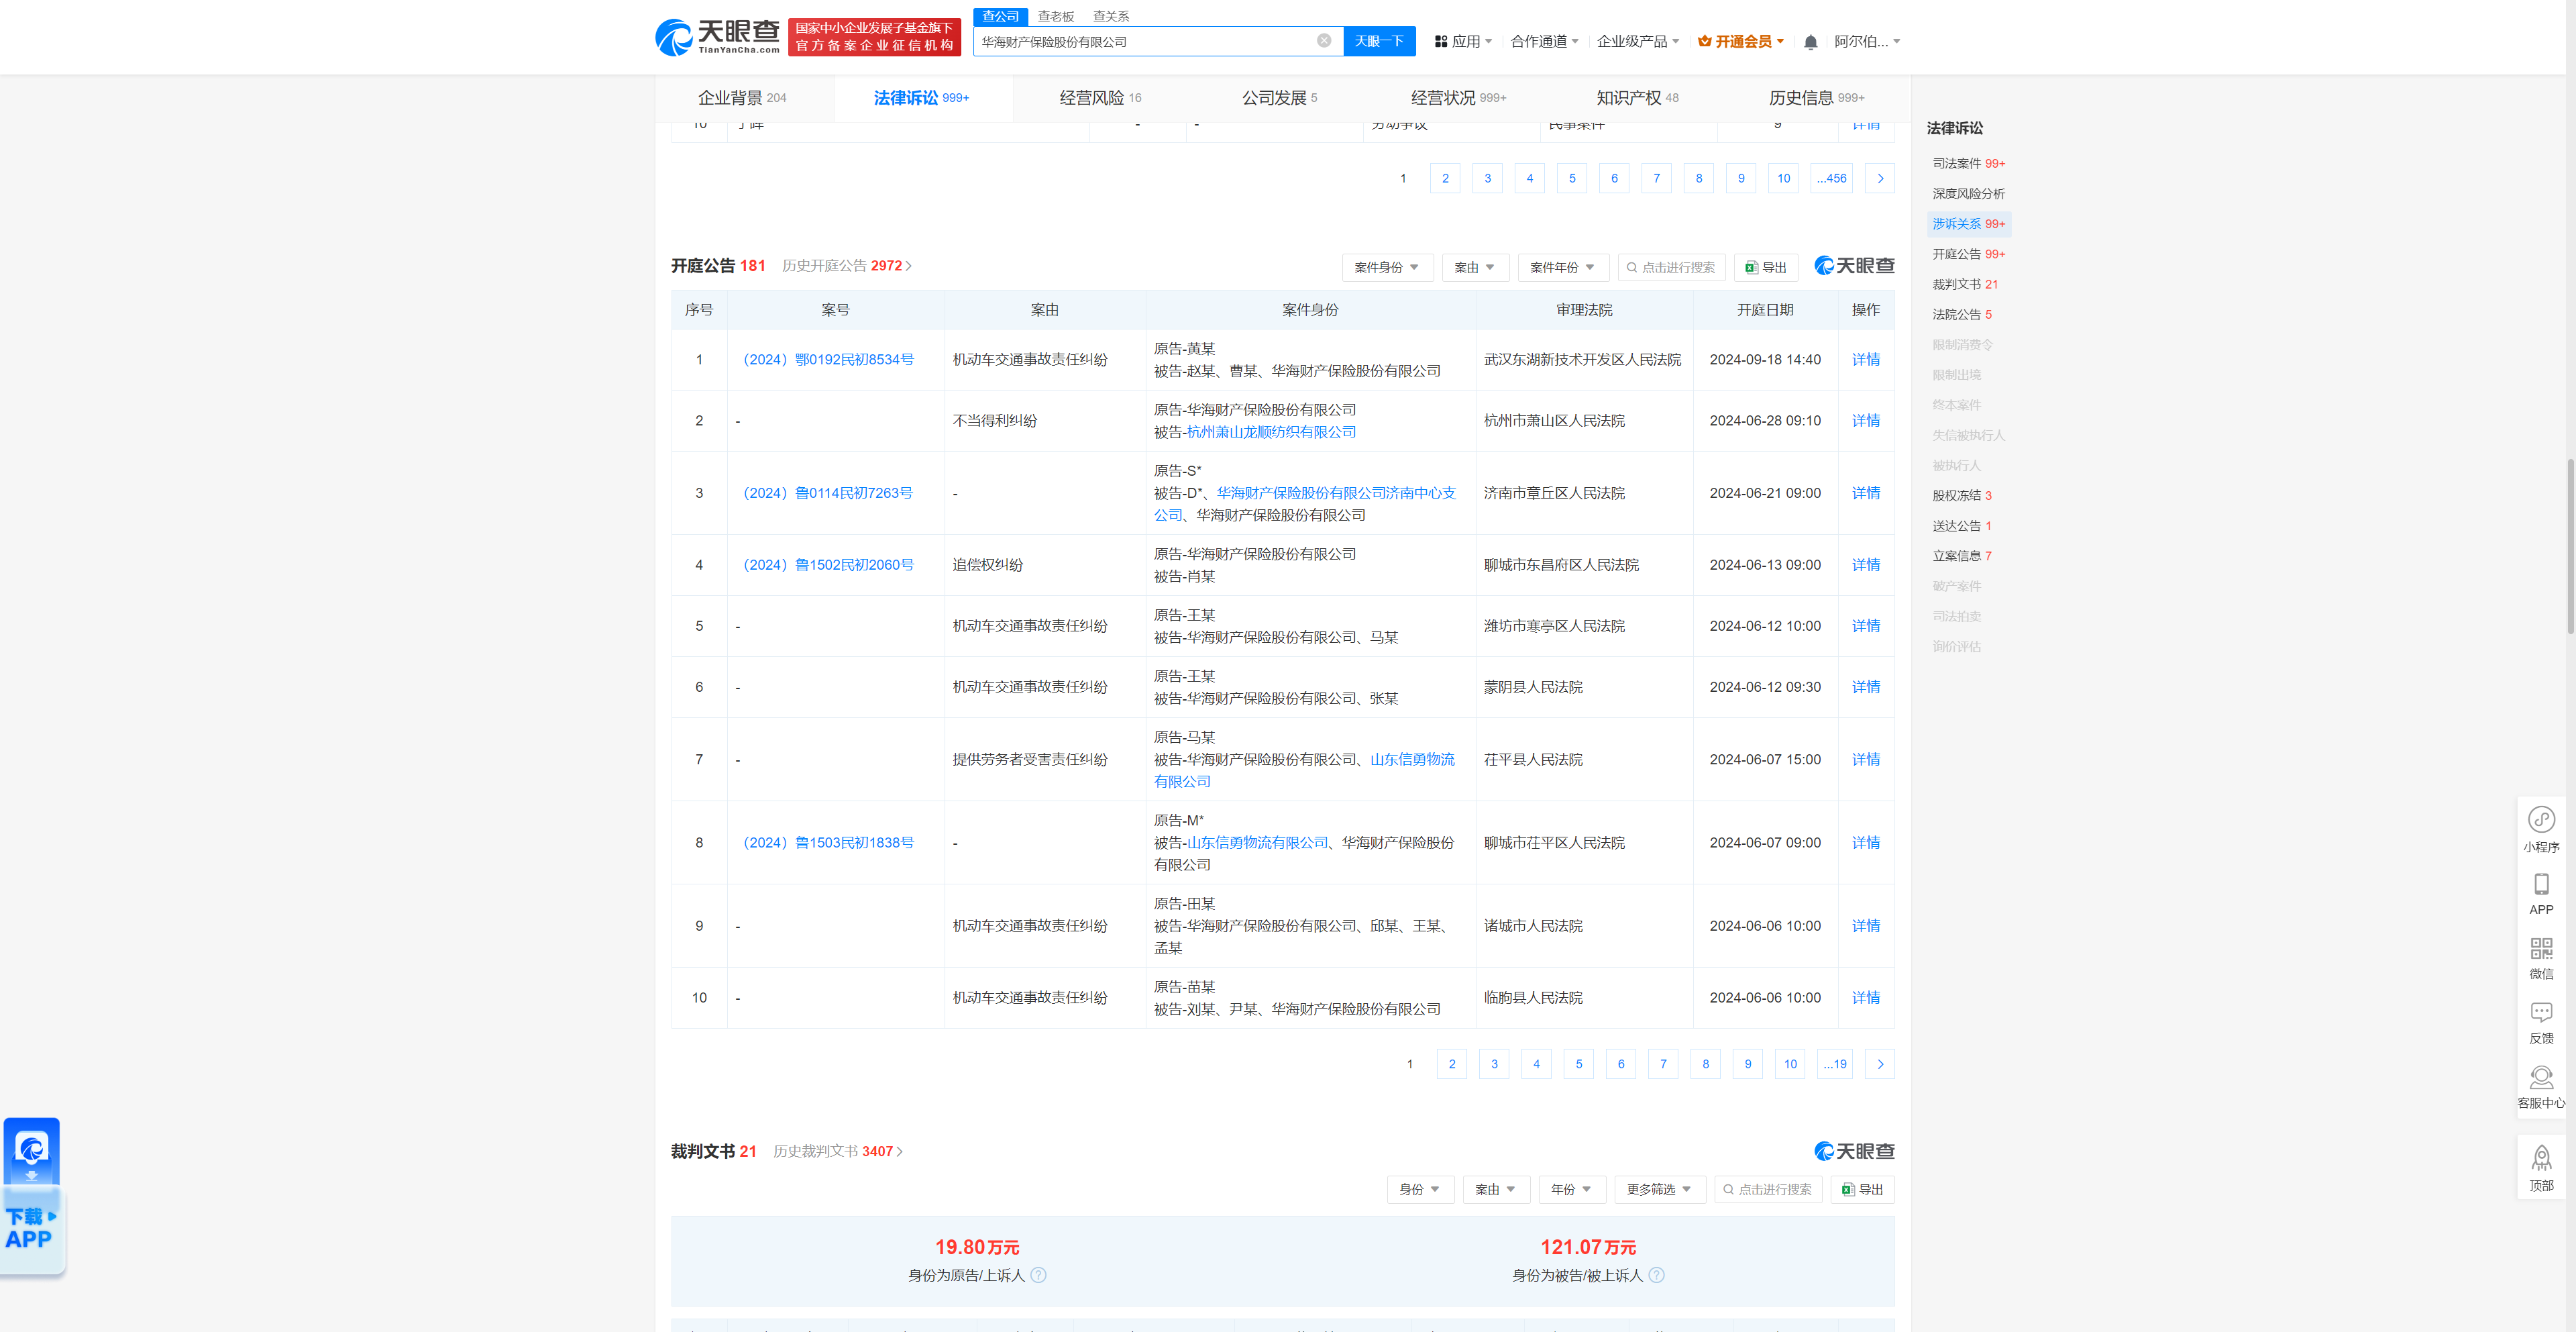Switch to the 历史信息 tab

pyautogui.click(x=1816, y=98)
